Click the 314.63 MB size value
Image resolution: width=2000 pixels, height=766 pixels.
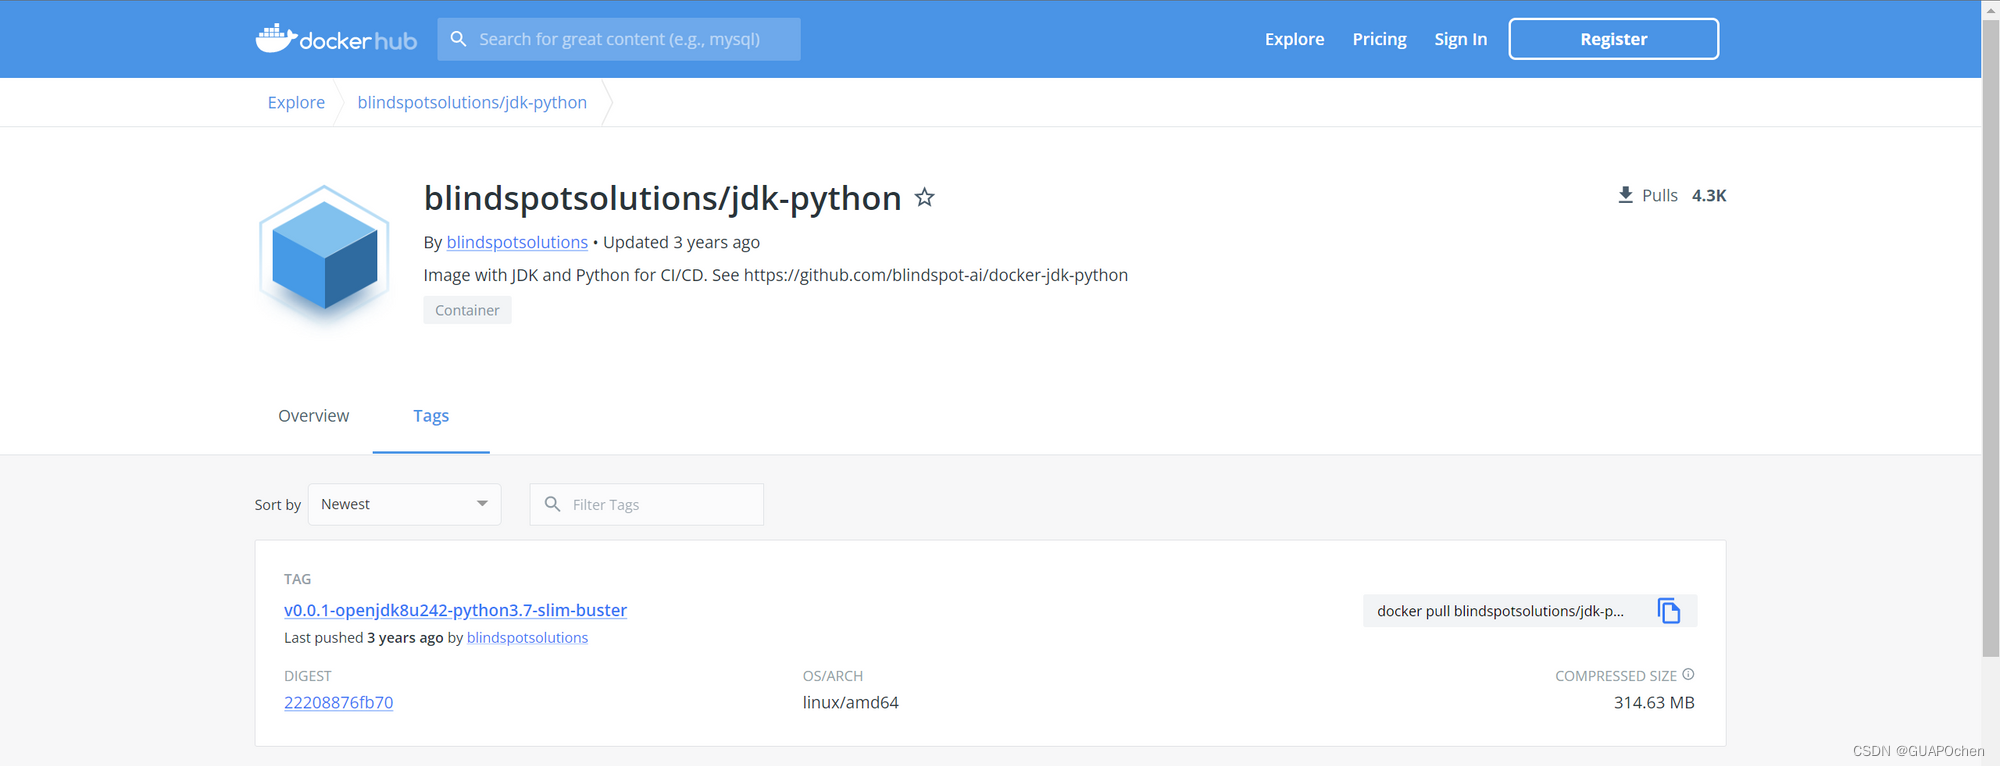pyautogui.click(x=1654, y=702)
